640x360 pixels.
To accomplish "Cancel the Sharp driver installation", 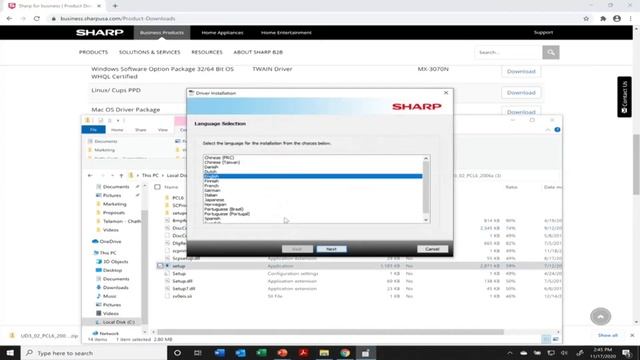I will pos(432,249).
